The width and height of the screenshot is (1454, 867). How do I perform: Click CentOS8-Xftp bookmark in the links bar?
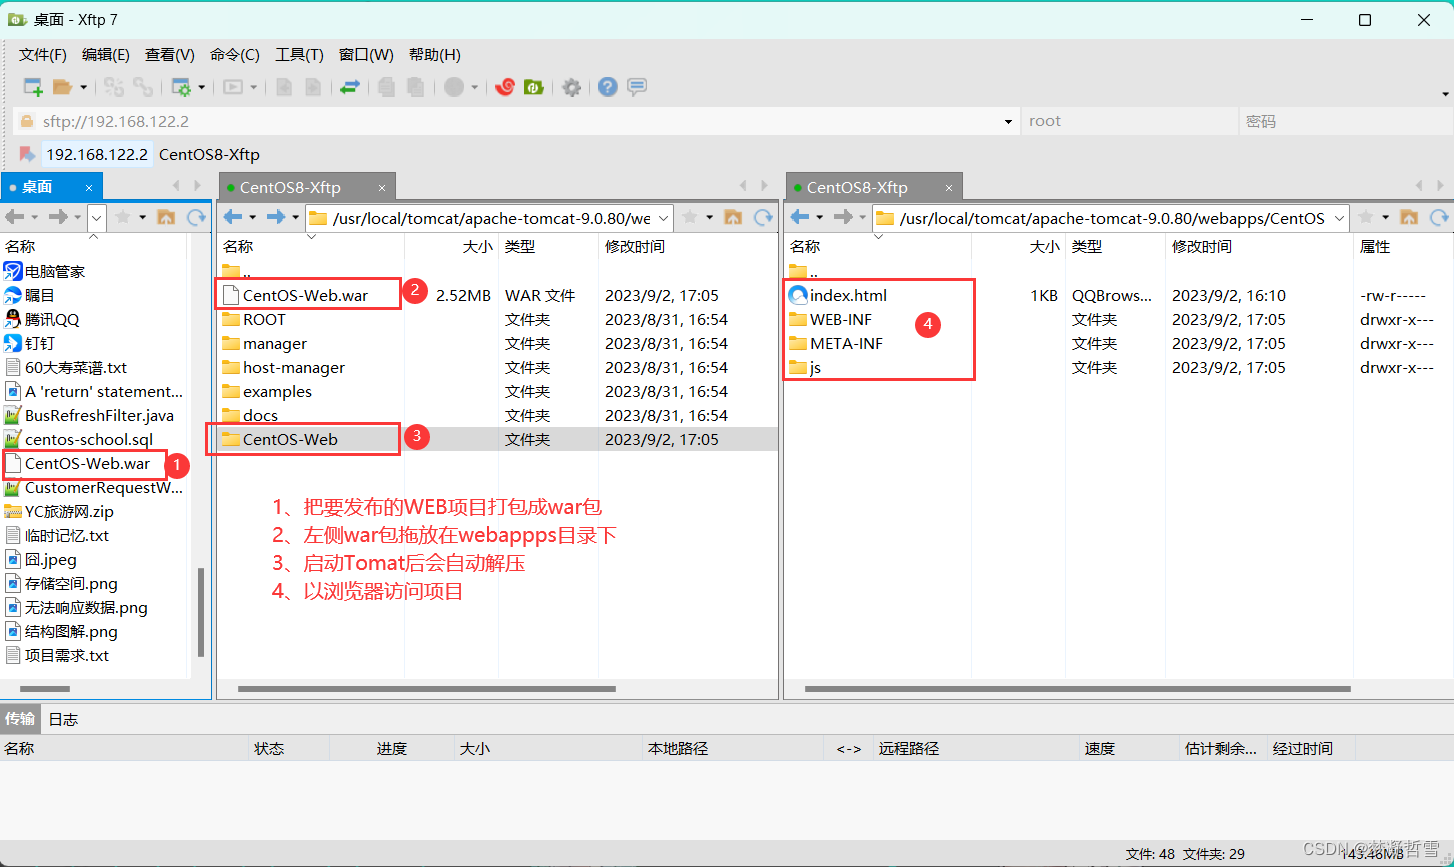click(x=209, y=154)
